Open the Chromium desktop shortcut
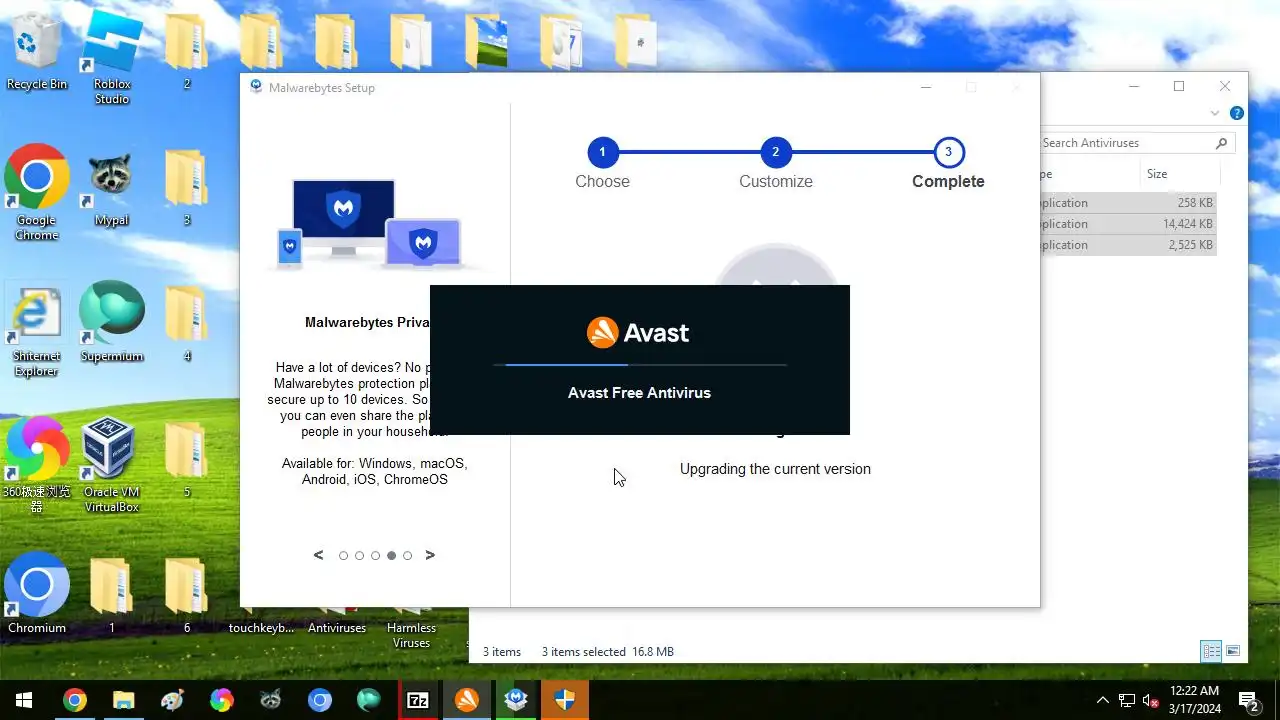The width and height of the screenshot is (1280, 720). click(x=37, y=594)
